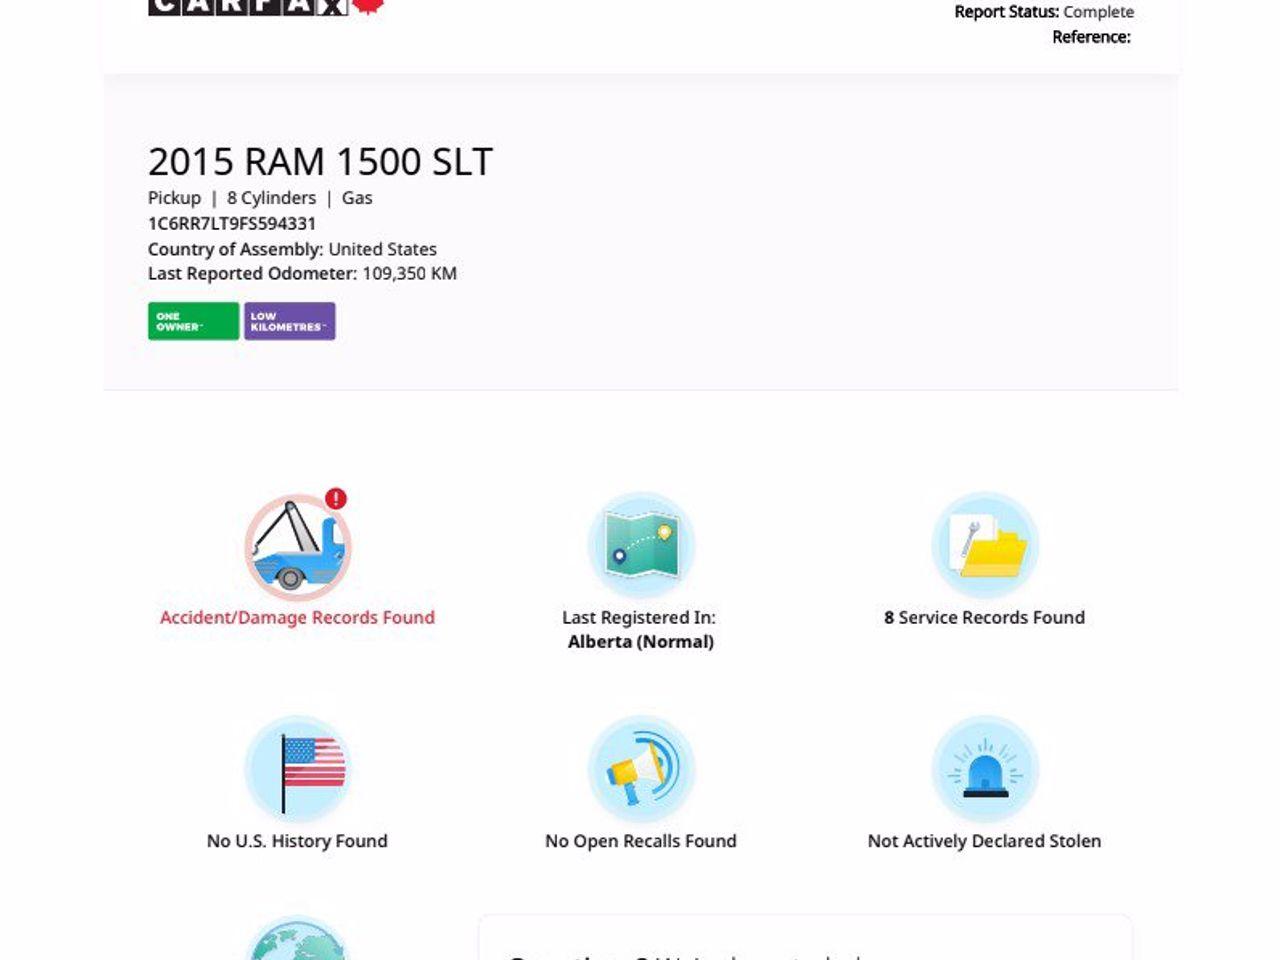Image resolution: width=1280 pixels, height=960 pixels.
Task: Click the megaphone recalls icon
Action: 641,770
